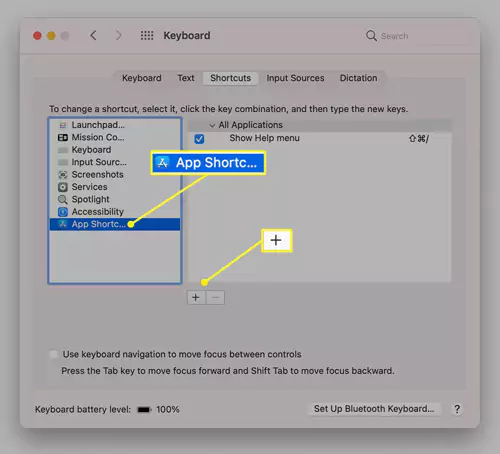Viewport: 500px width, 454px height.
Task: Switch to the Text tab
Action: 186,78
